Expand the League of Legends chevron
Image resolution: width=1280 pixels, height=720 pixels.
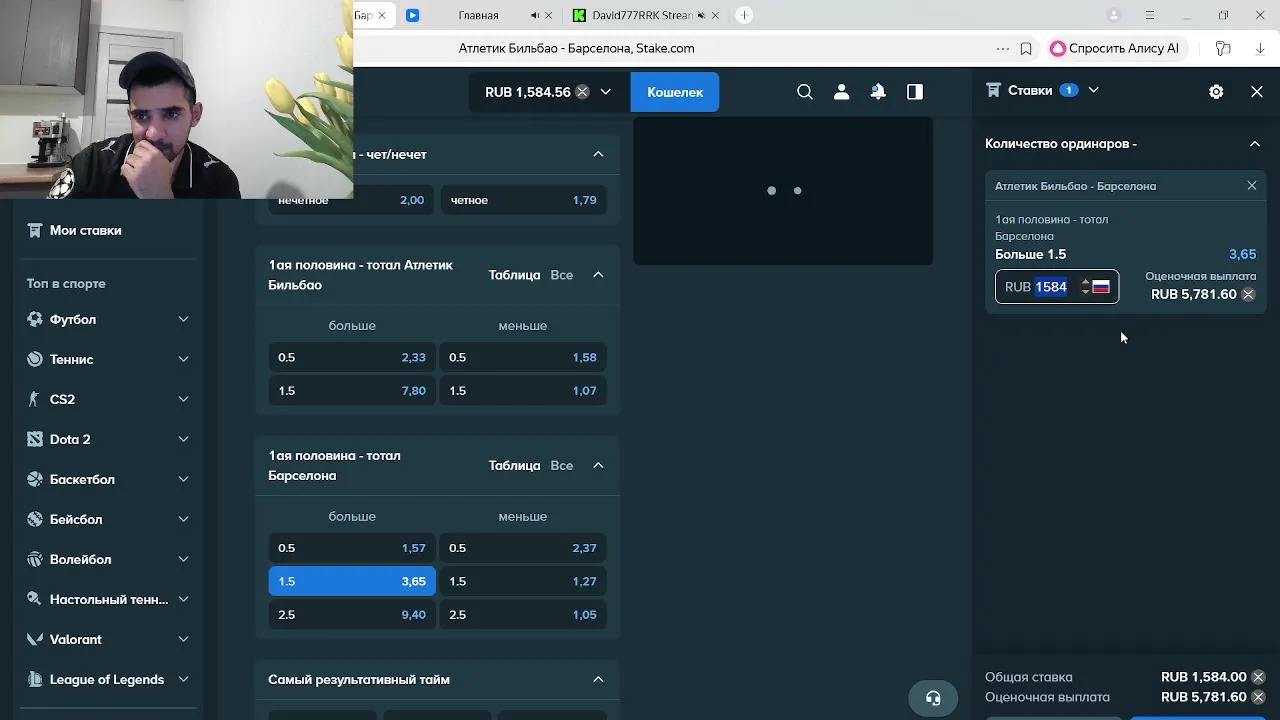coord(183,679)
